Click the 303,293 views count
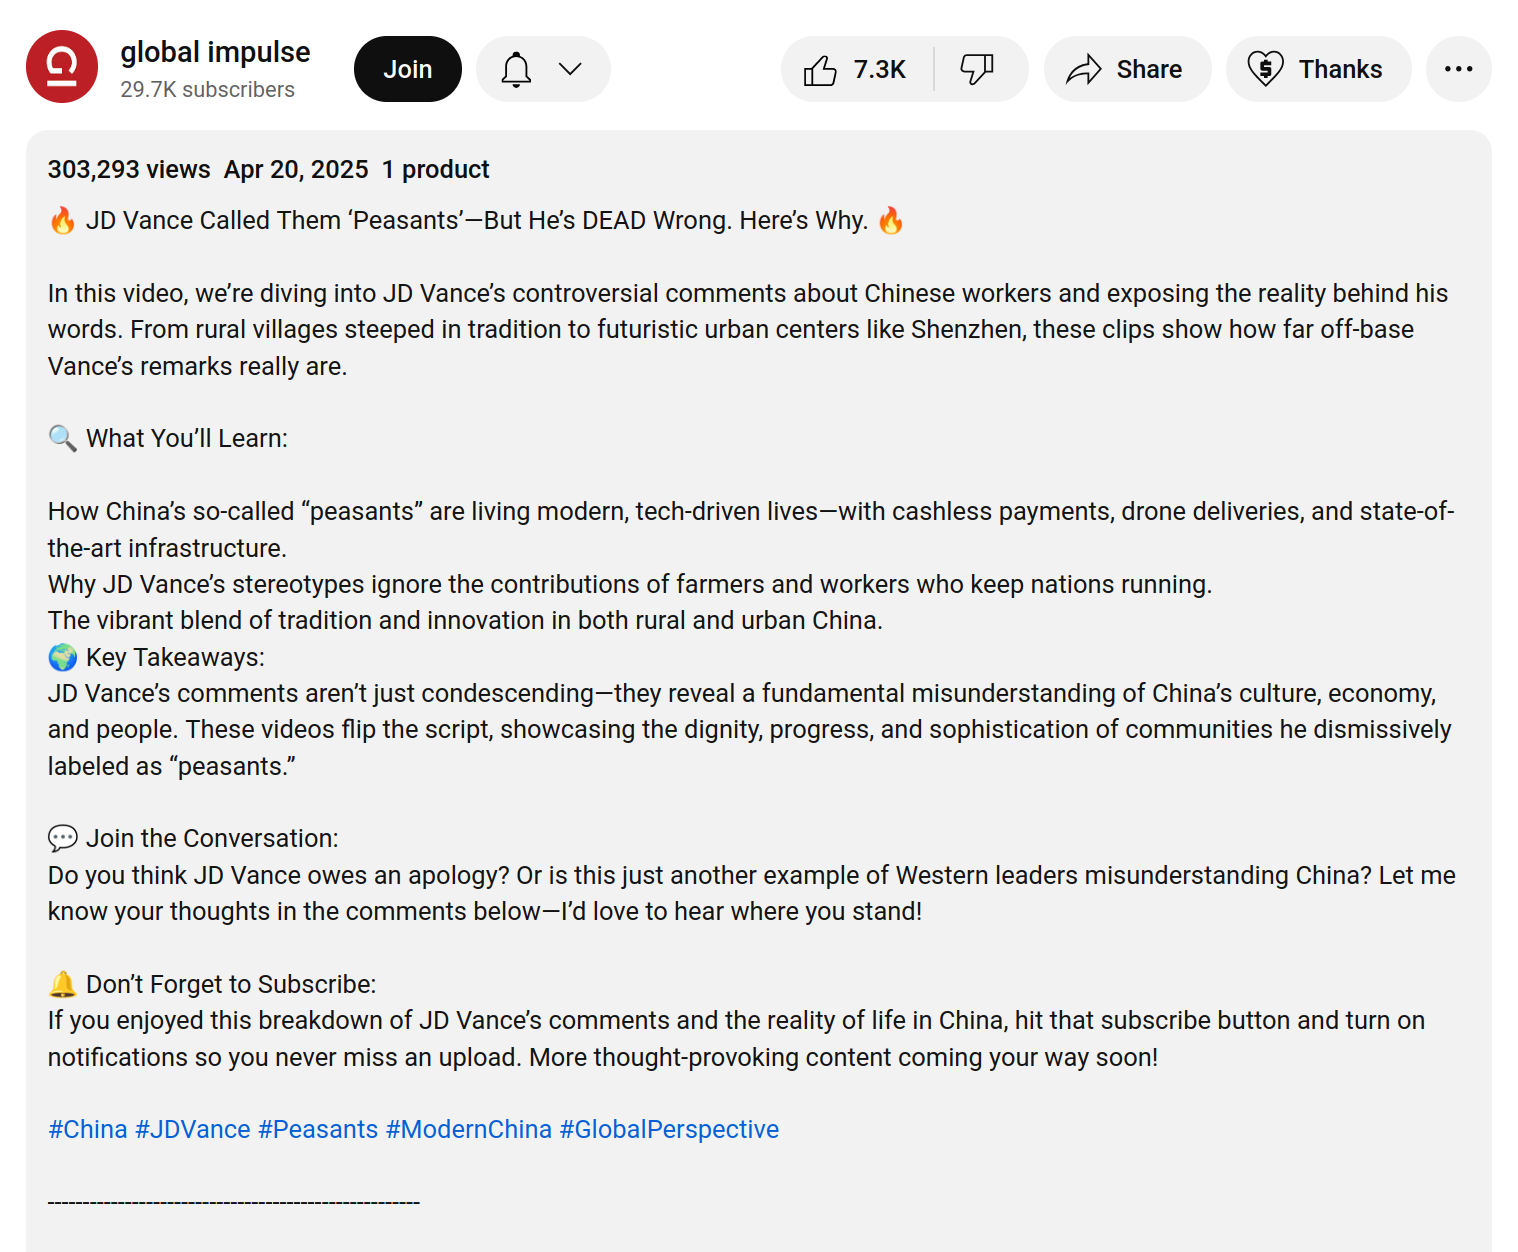The image size is (1518, 1252). [x=129, y=169]
